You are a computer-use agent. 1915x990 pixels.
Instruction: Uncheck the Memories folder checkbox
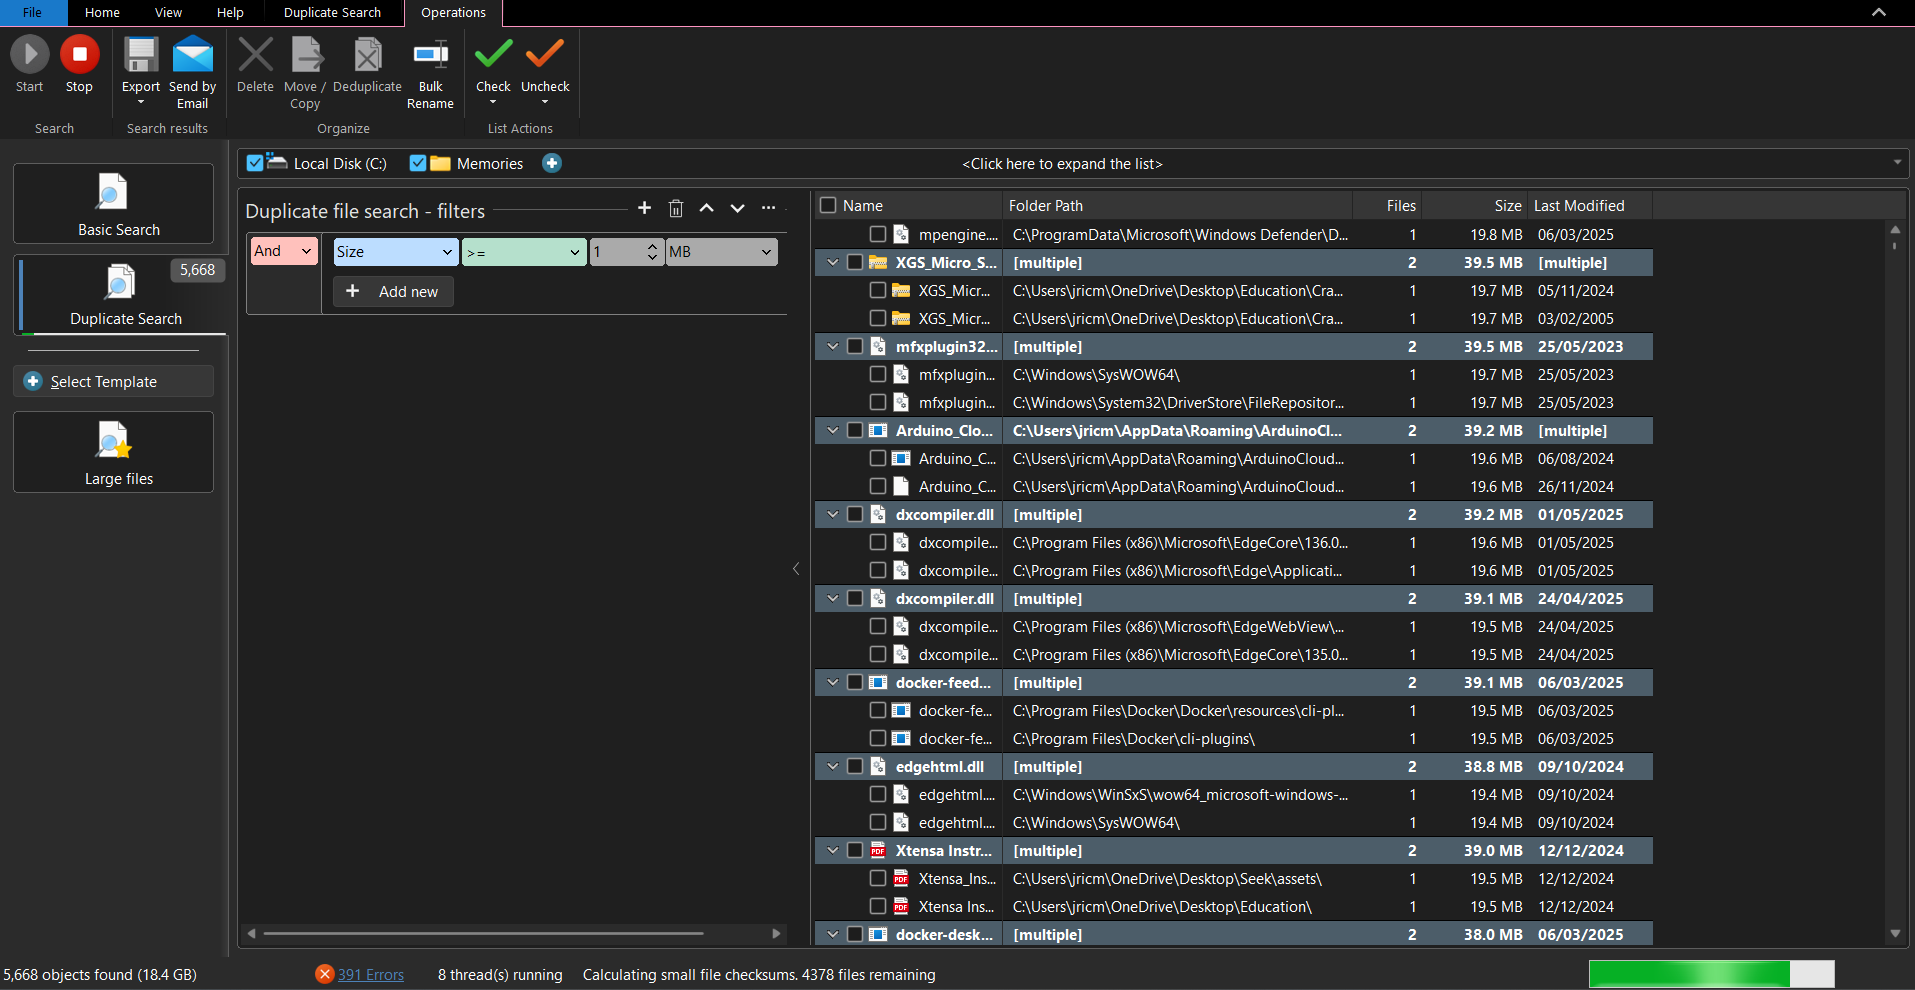418,163
